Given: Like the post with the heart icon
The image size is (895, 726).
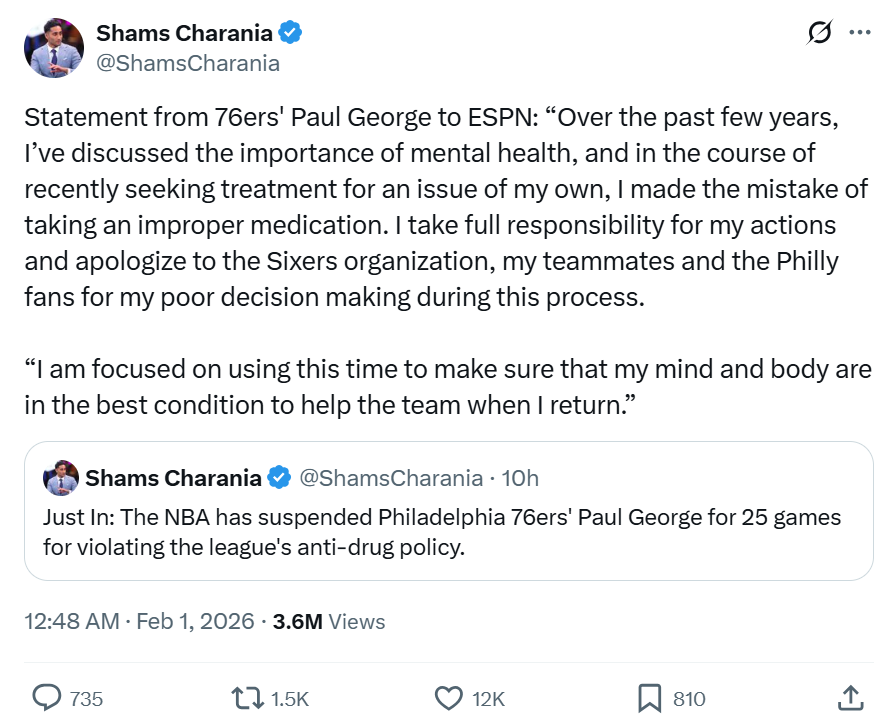Looking at the screenshot, I should pyautogui.click(x=451, y=698).
